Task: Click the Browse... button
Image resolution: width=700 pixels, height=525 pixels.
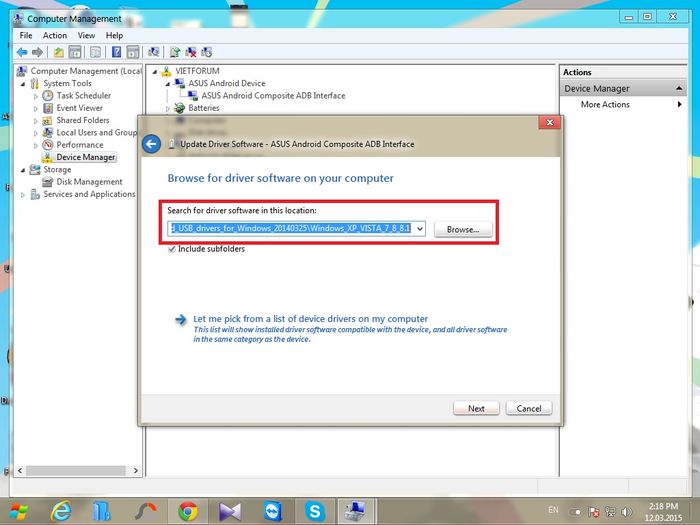Action: pos(463,229)
